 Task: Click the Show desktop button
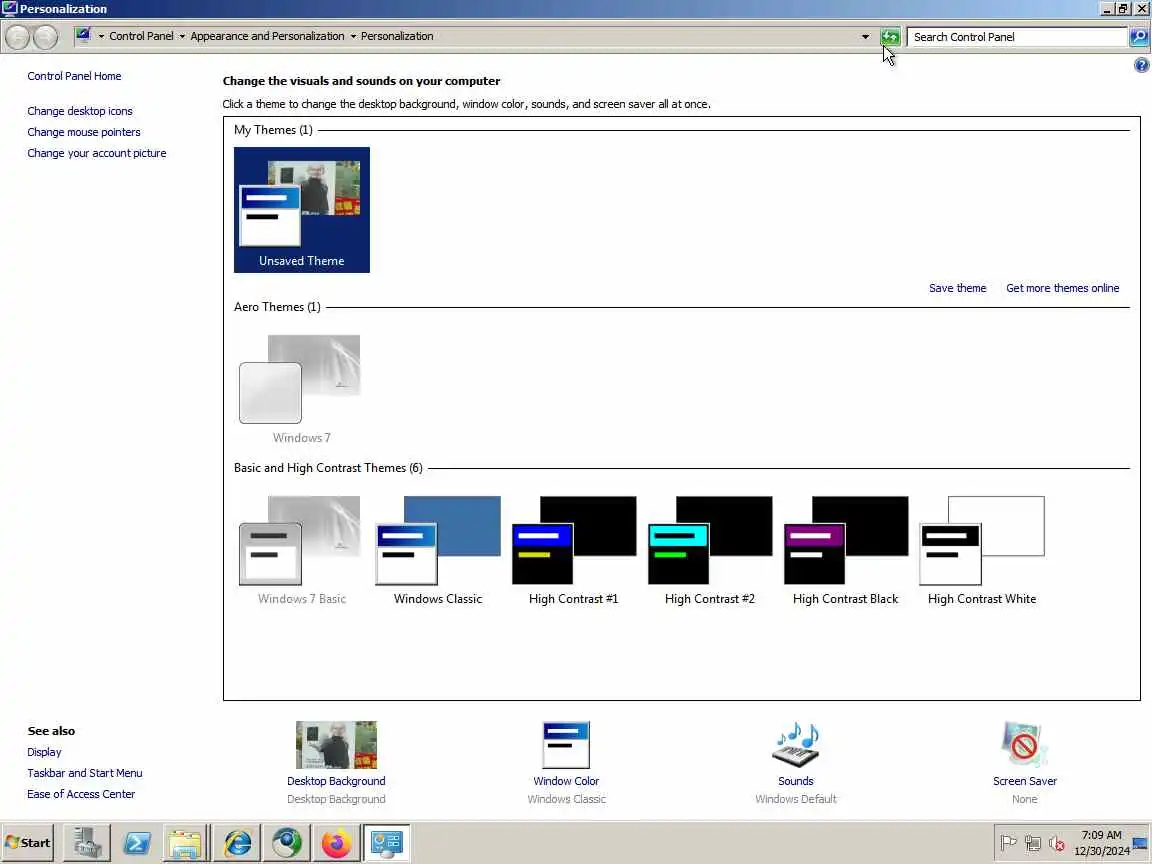1140,843
